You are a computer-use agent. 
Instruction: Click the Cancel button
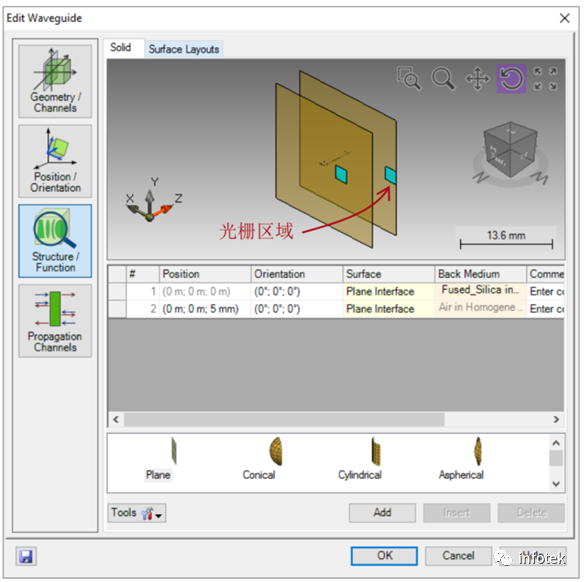[x=458, y=556]
